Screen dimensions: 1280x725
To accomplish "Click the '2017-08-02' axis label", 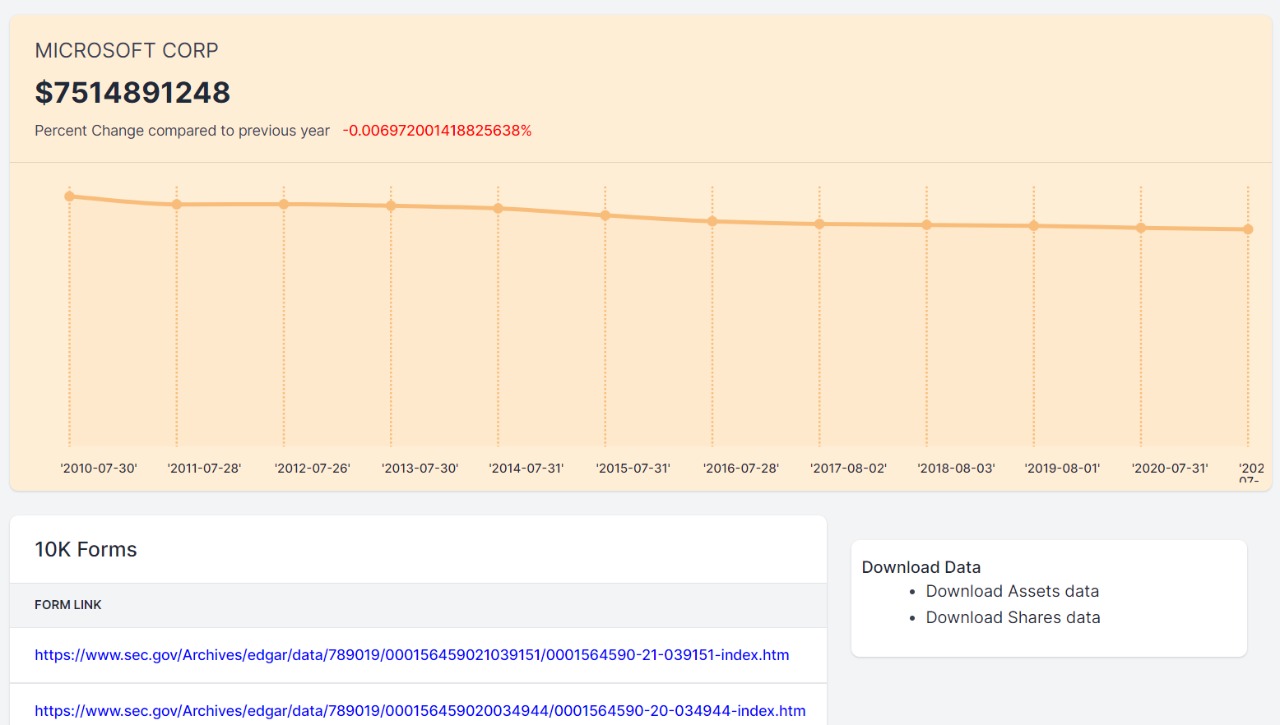I will 848,468.
